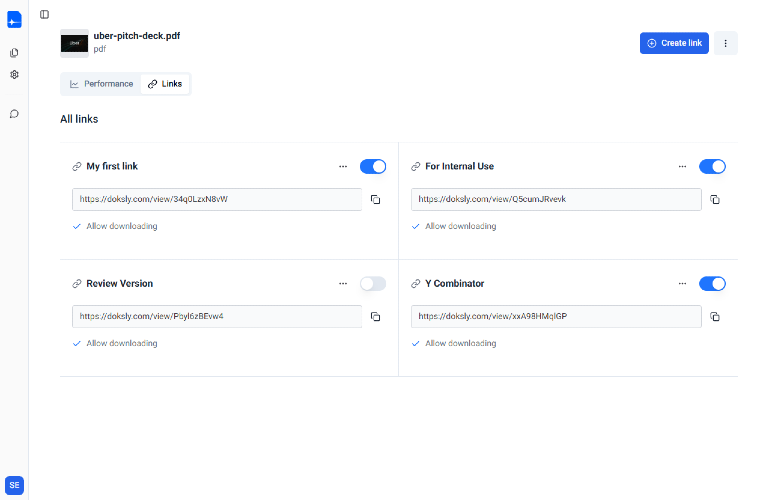Click the For Internal Use URL field

[x=556, y=200]
